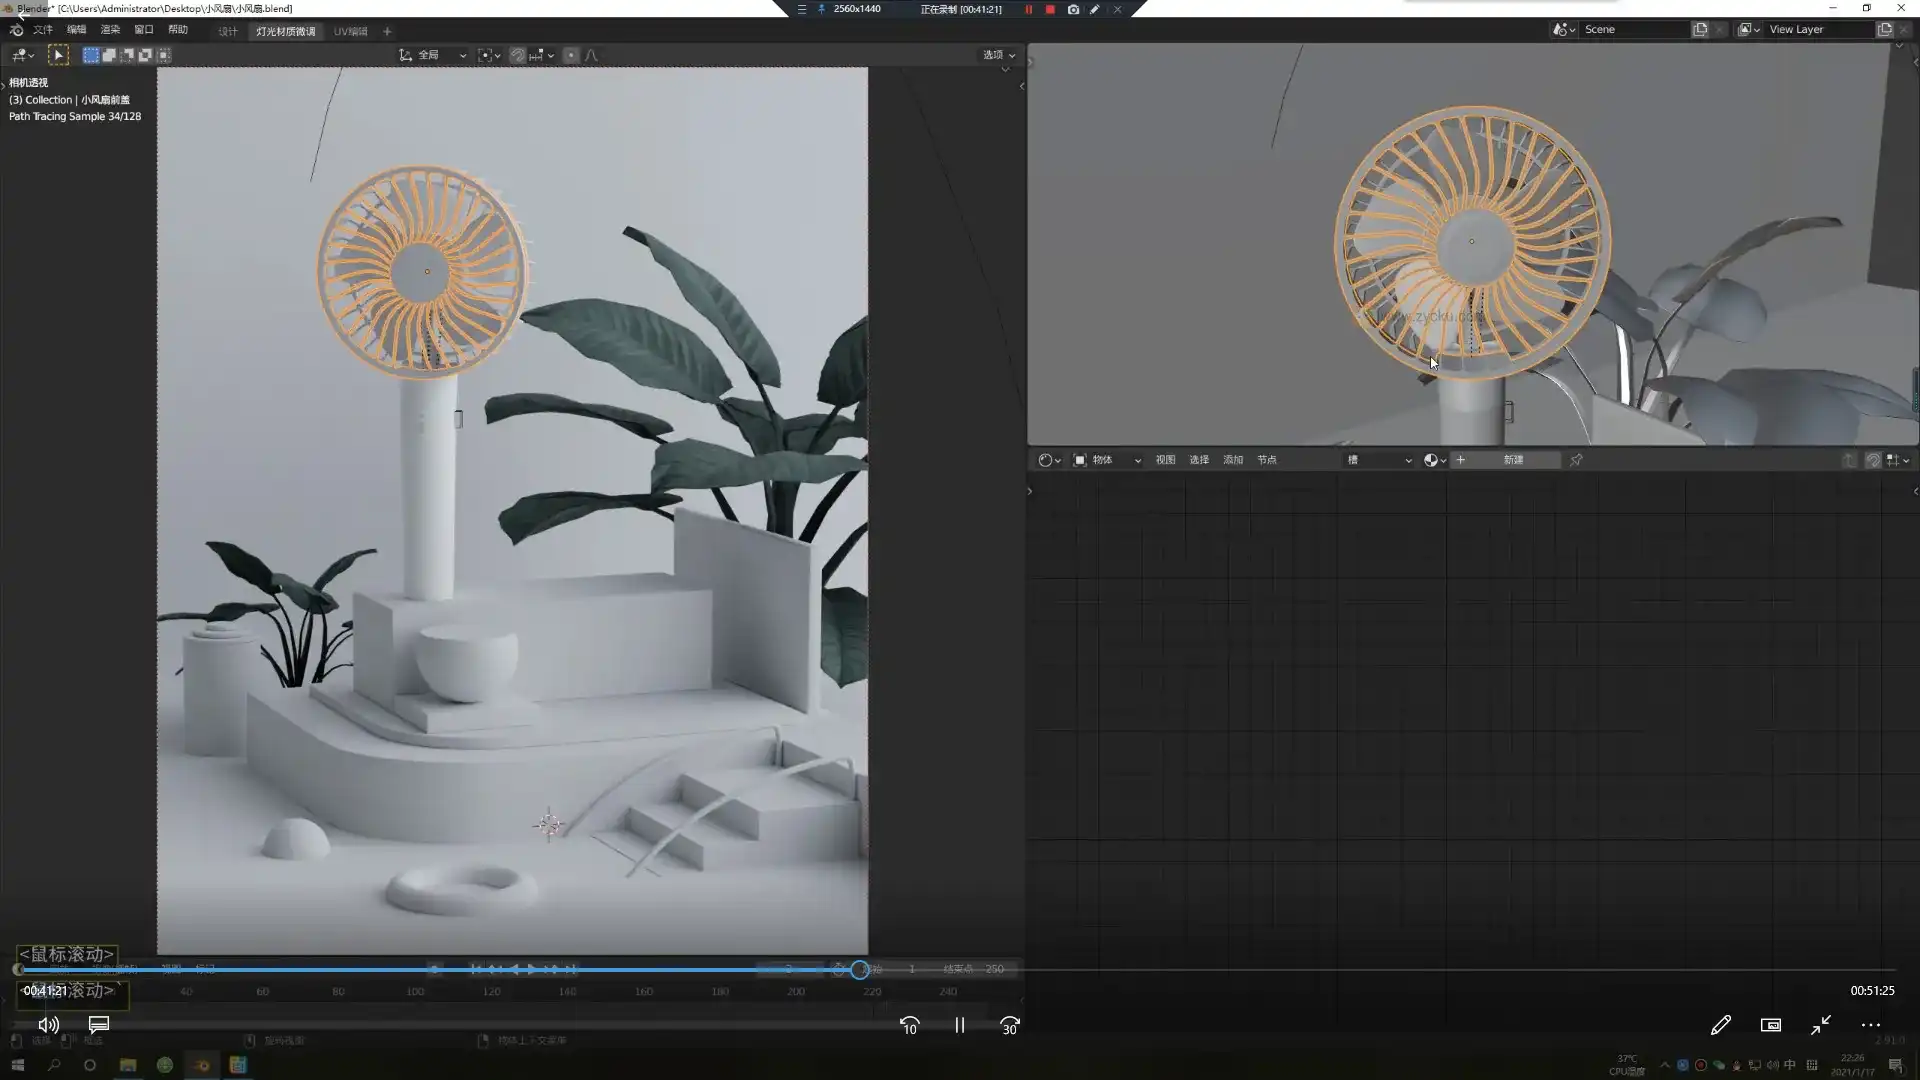Click the speaker volume icon in the playback bar
The height and width of the screenshot is (1080, 1920).
point(48,1025)
